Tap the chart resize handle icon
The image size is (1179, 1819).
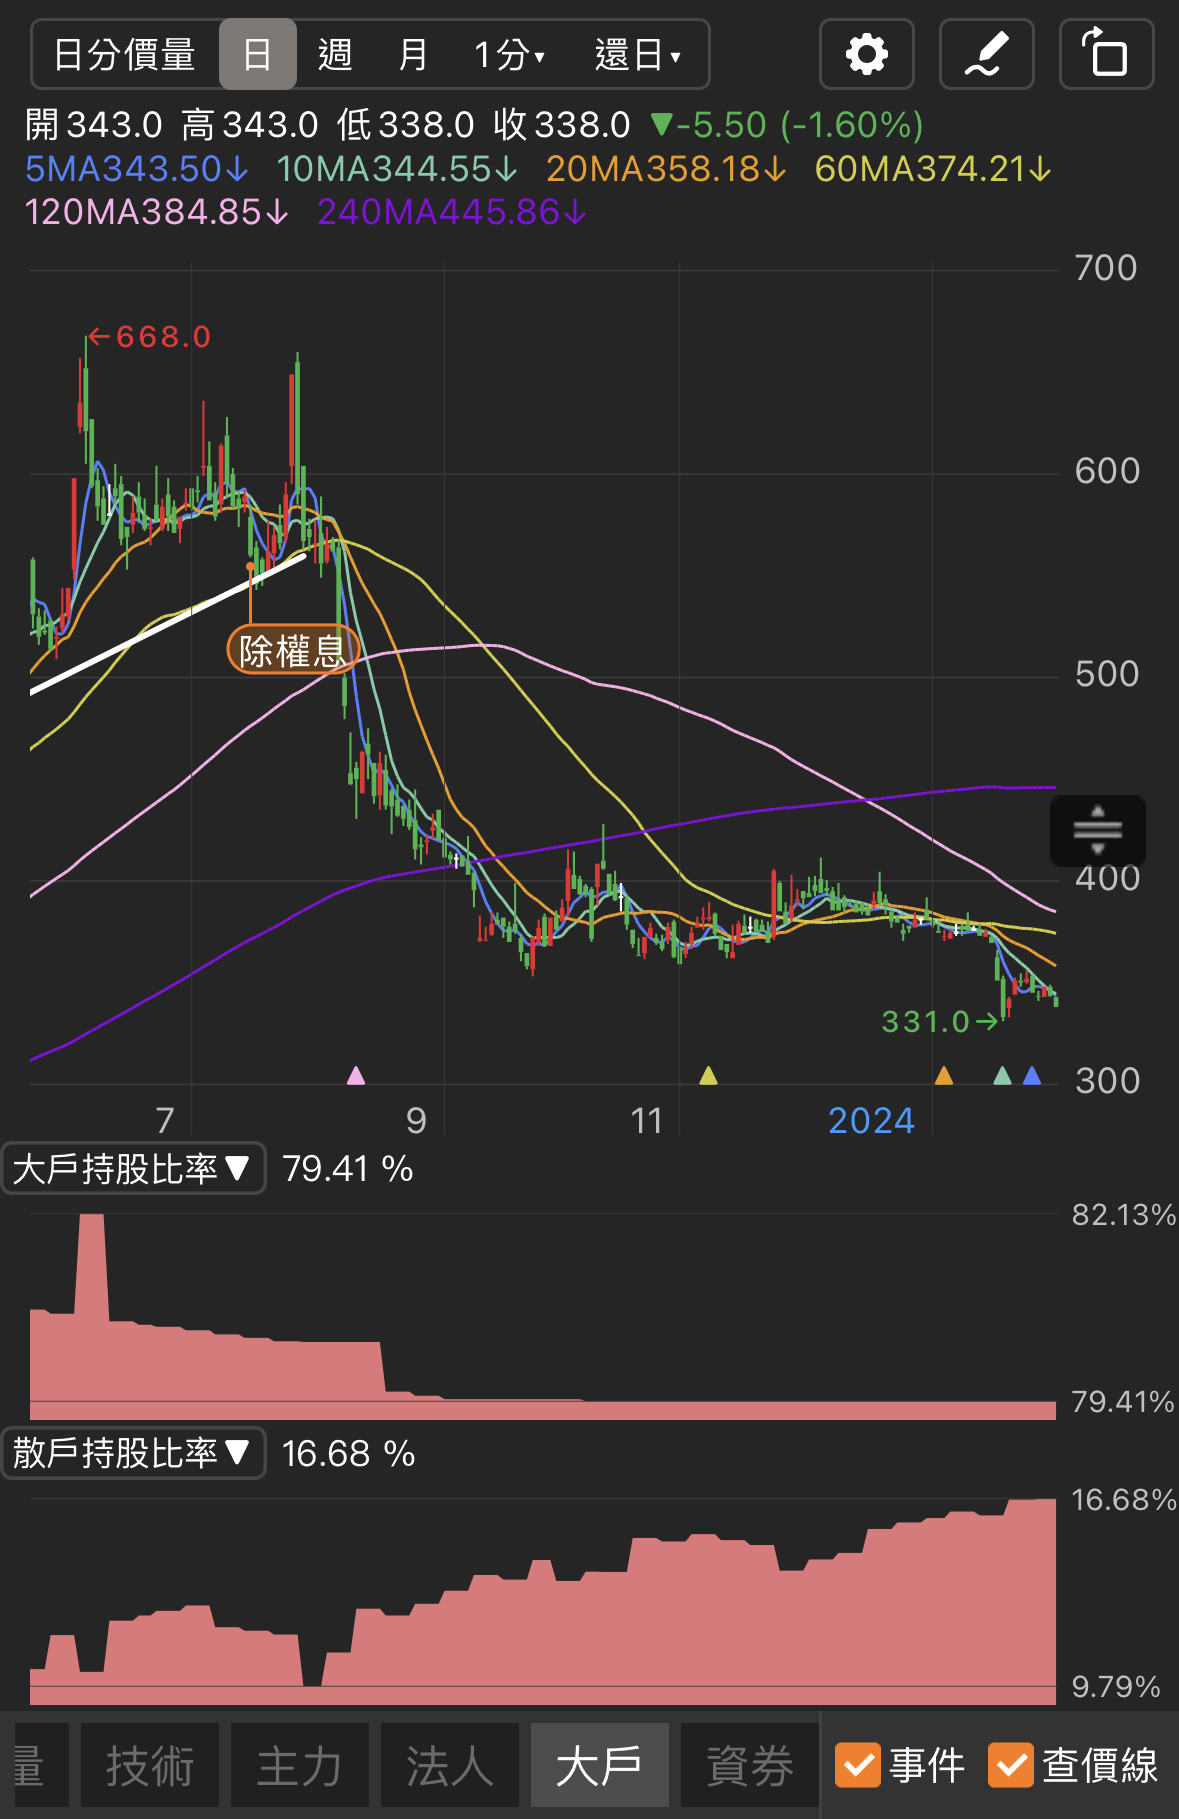[x=1097, y=830]
